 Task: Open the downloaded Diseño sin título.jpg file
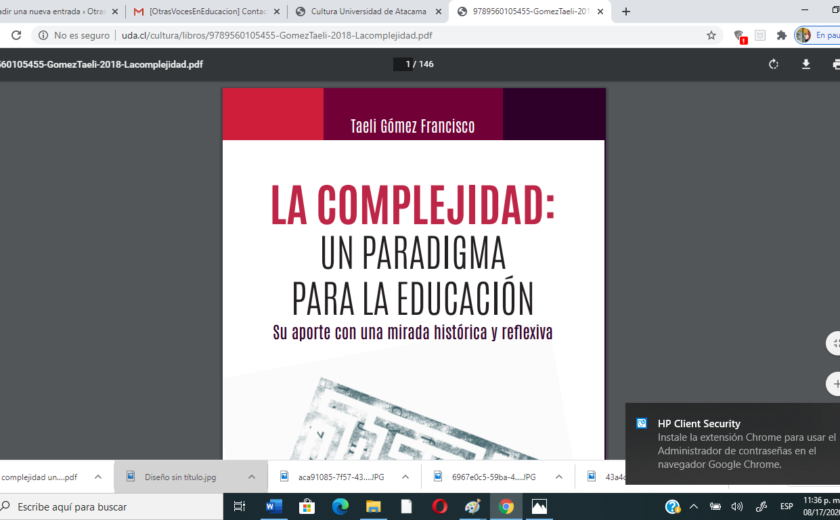(178, 477)
